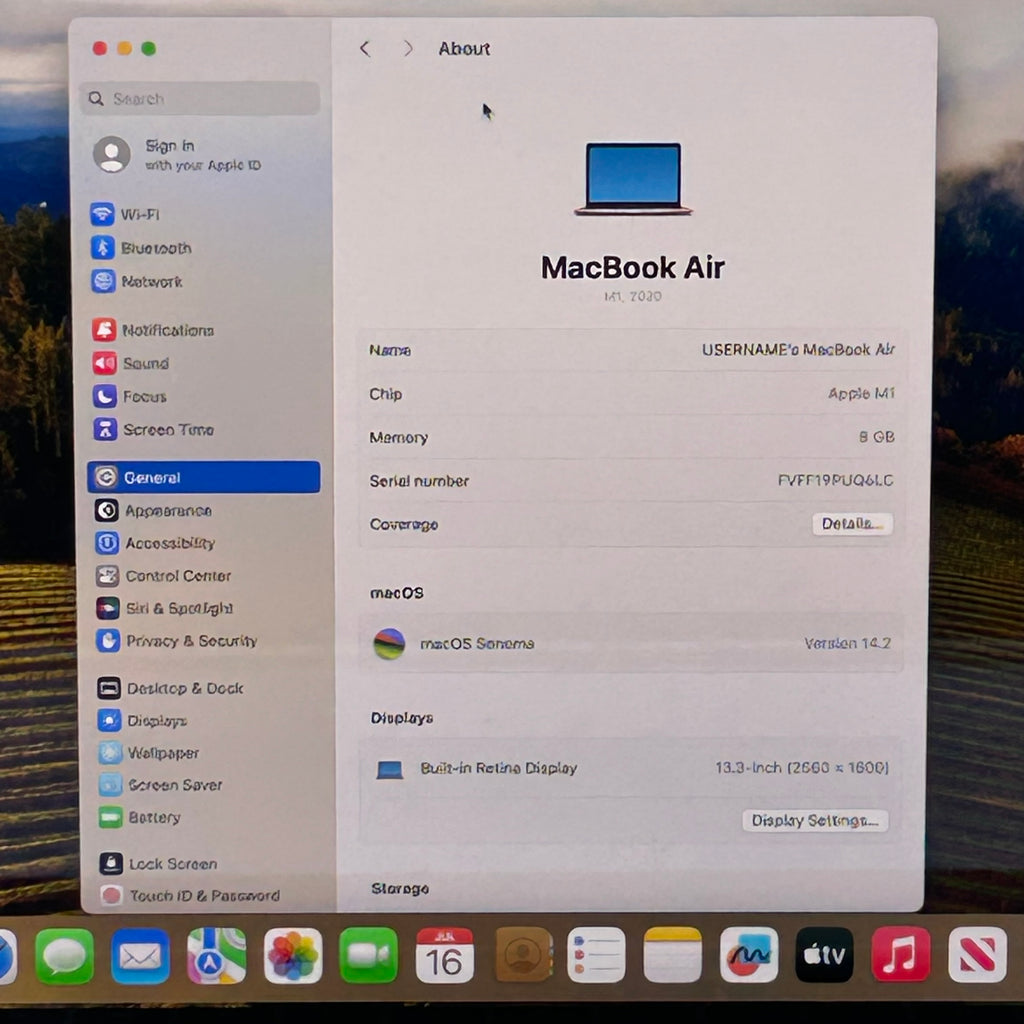The width and height of the screenshot is (1024, 1024).
Task: Go forward with the right chevron
Action: 408,49
